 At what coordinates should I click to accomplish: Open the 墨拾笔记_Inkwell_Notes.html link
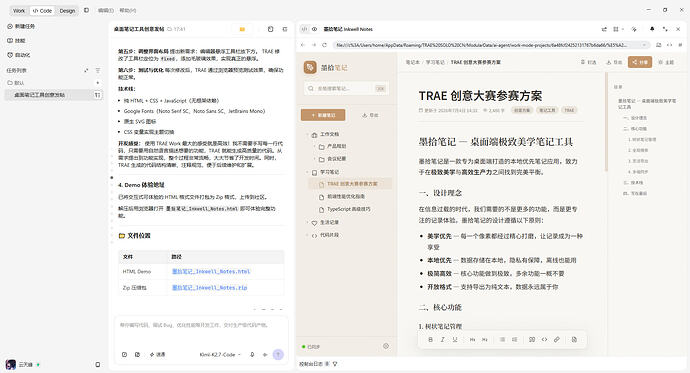pos(211,271)
